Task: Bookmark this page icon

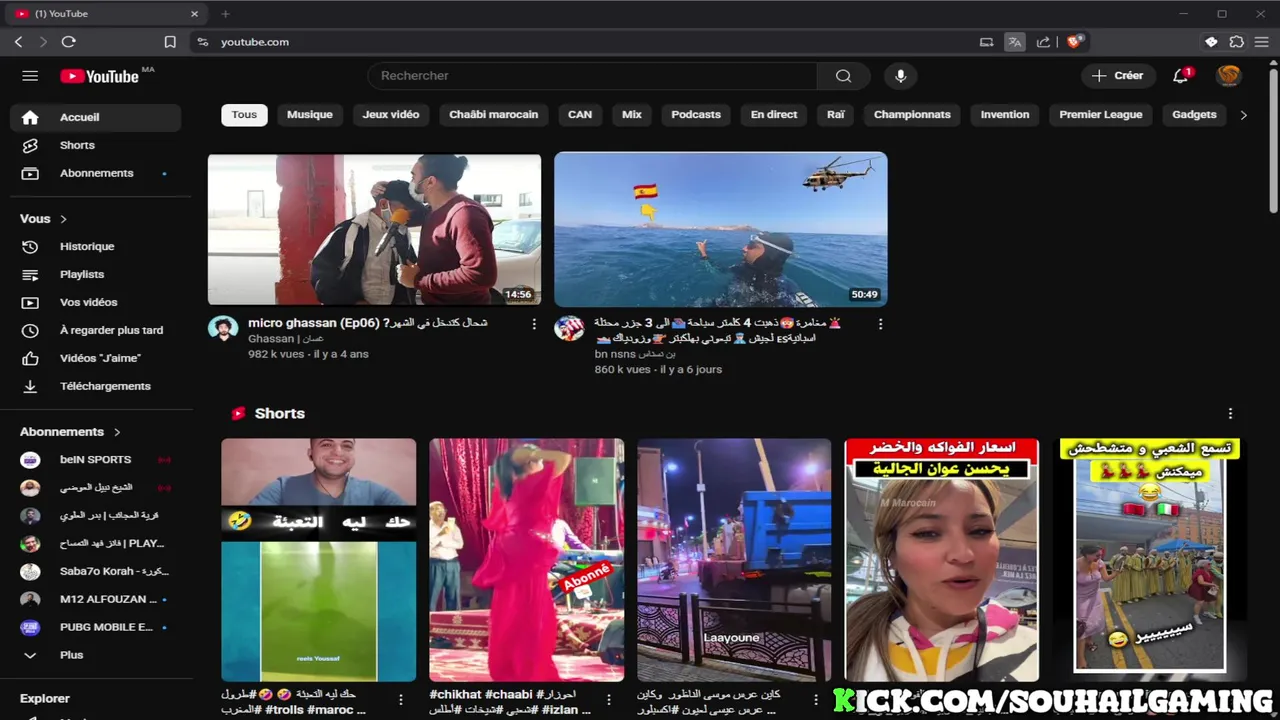Action: [170, 42]
